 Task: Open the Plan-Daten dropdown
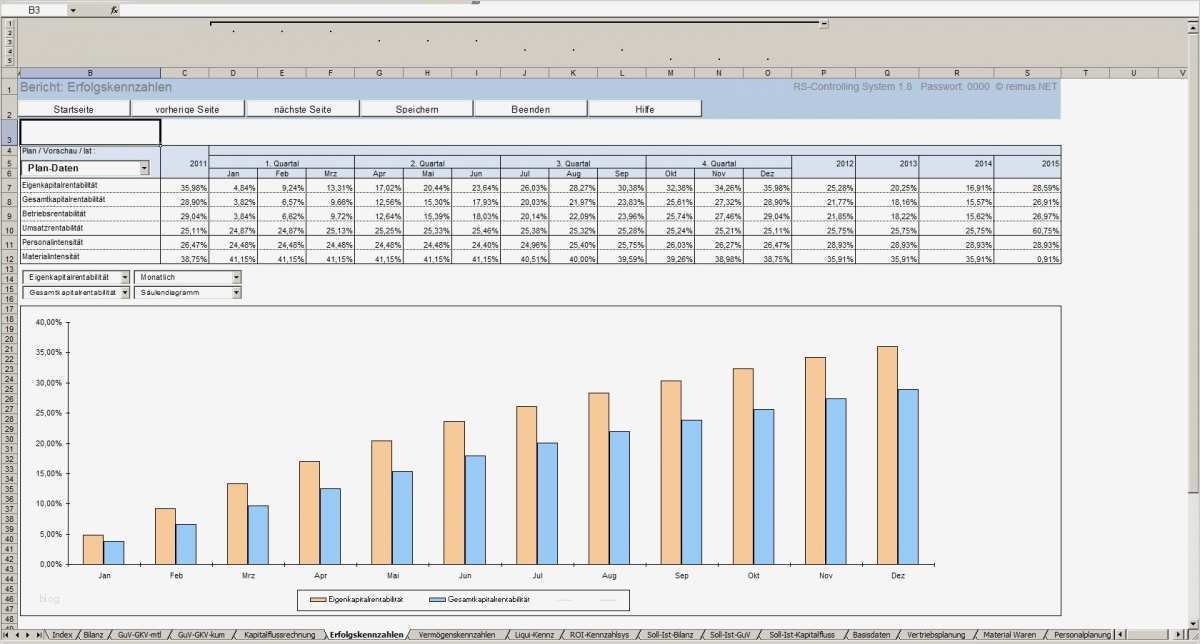(145, 168)
